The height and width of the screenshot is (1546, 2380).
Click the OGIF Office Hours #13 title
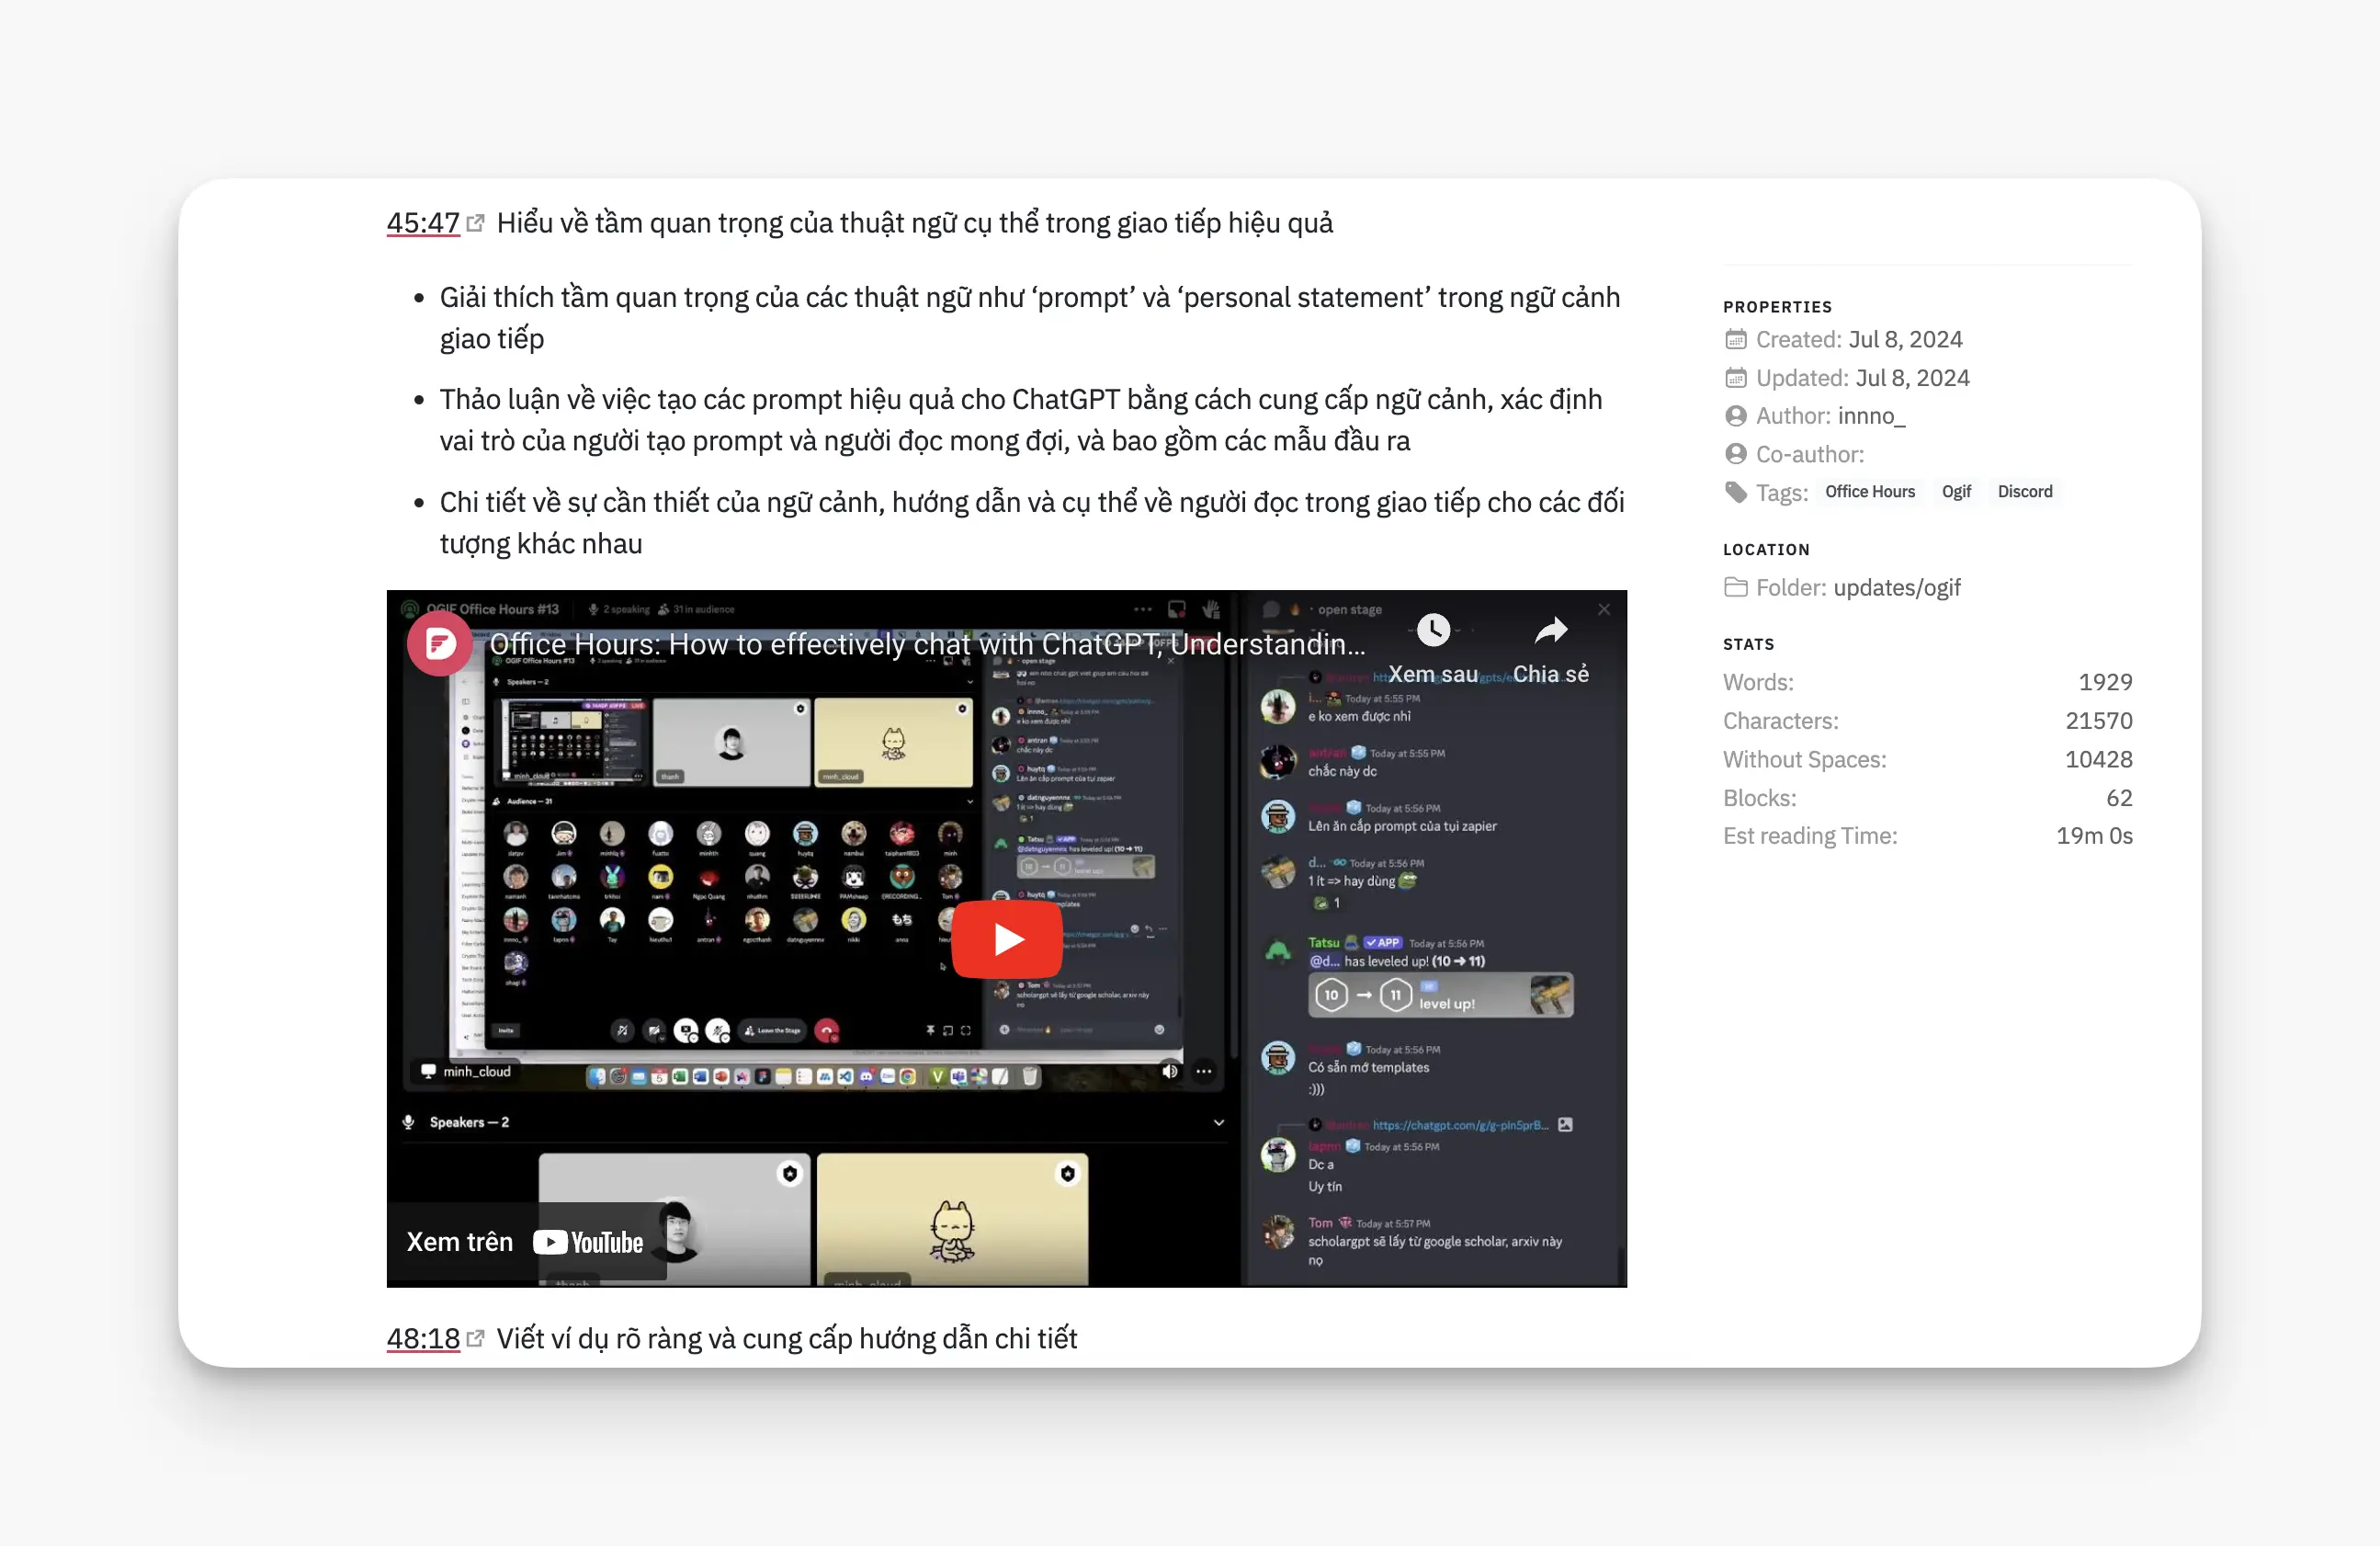pyautogui.click(x=492, y=609)
